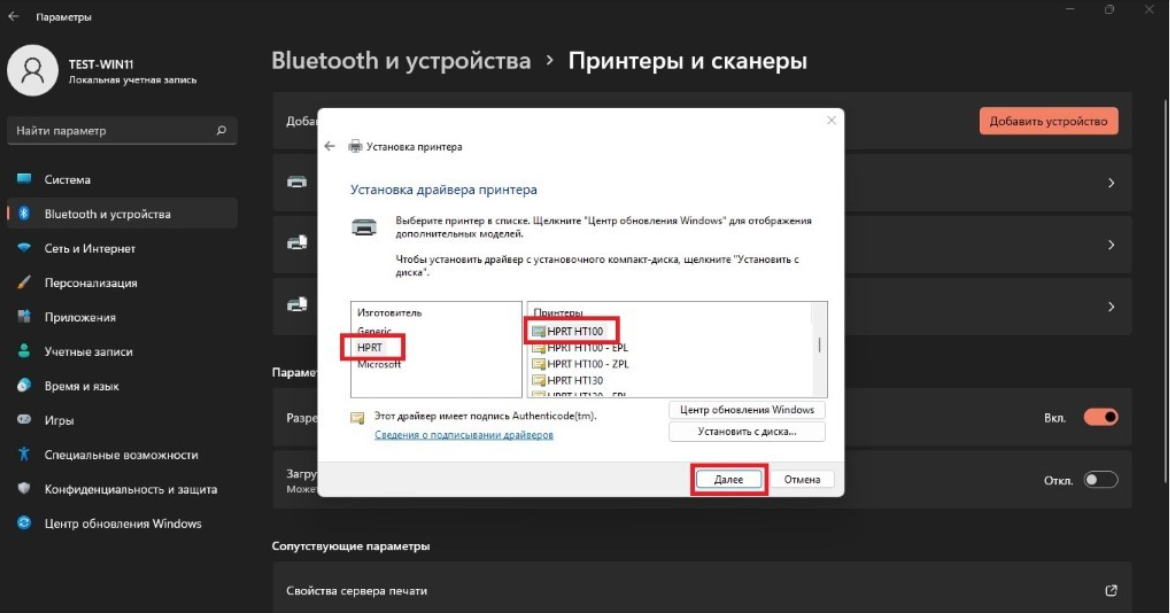Click the printer list scrollbar

point(820,346)
